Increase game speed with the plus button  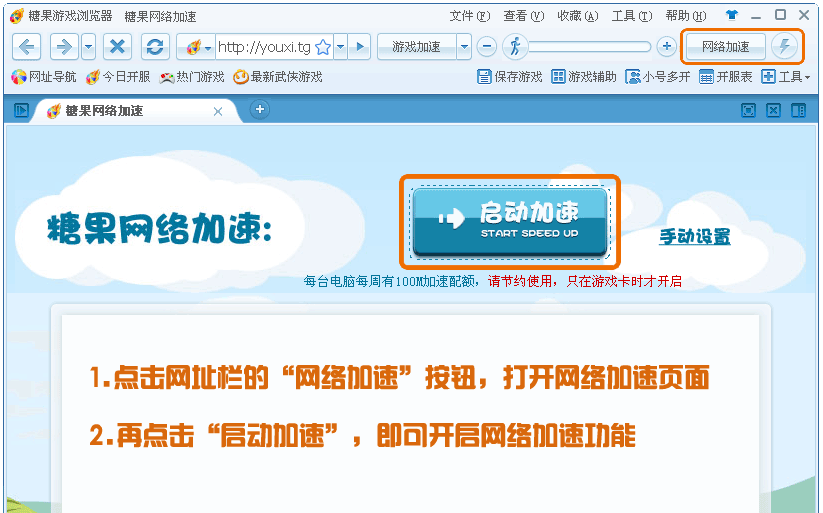pos(667,47)
